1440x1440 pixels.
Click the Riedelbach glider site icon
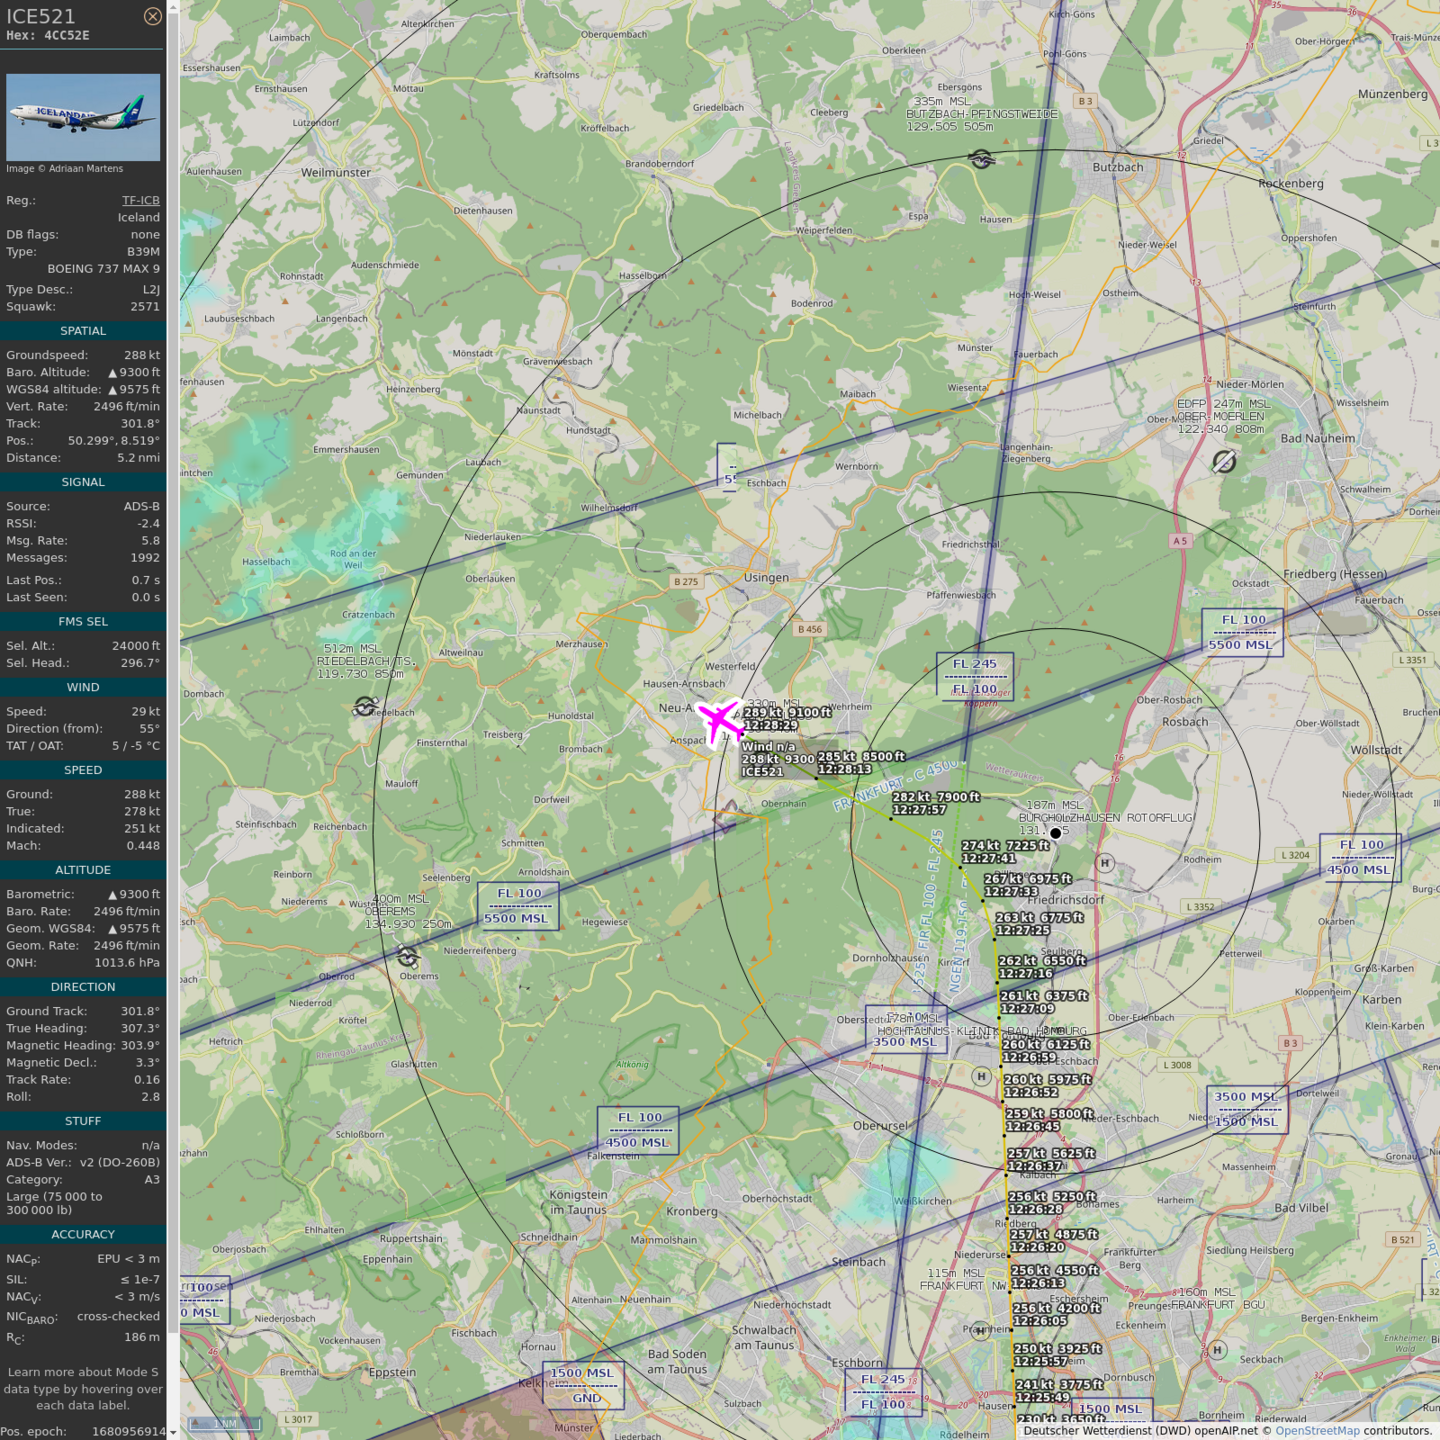click(365, 707)
